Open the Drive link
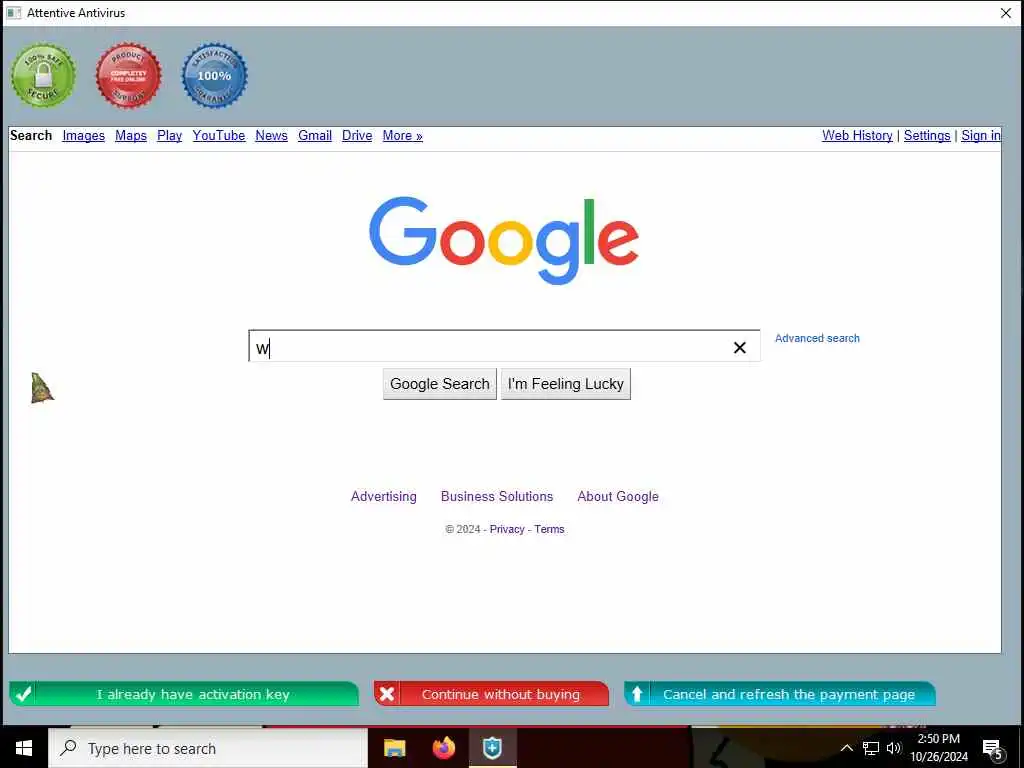The height and width of the screenshot is (768, 1024). pyautogui.click(x=357, y=135)
